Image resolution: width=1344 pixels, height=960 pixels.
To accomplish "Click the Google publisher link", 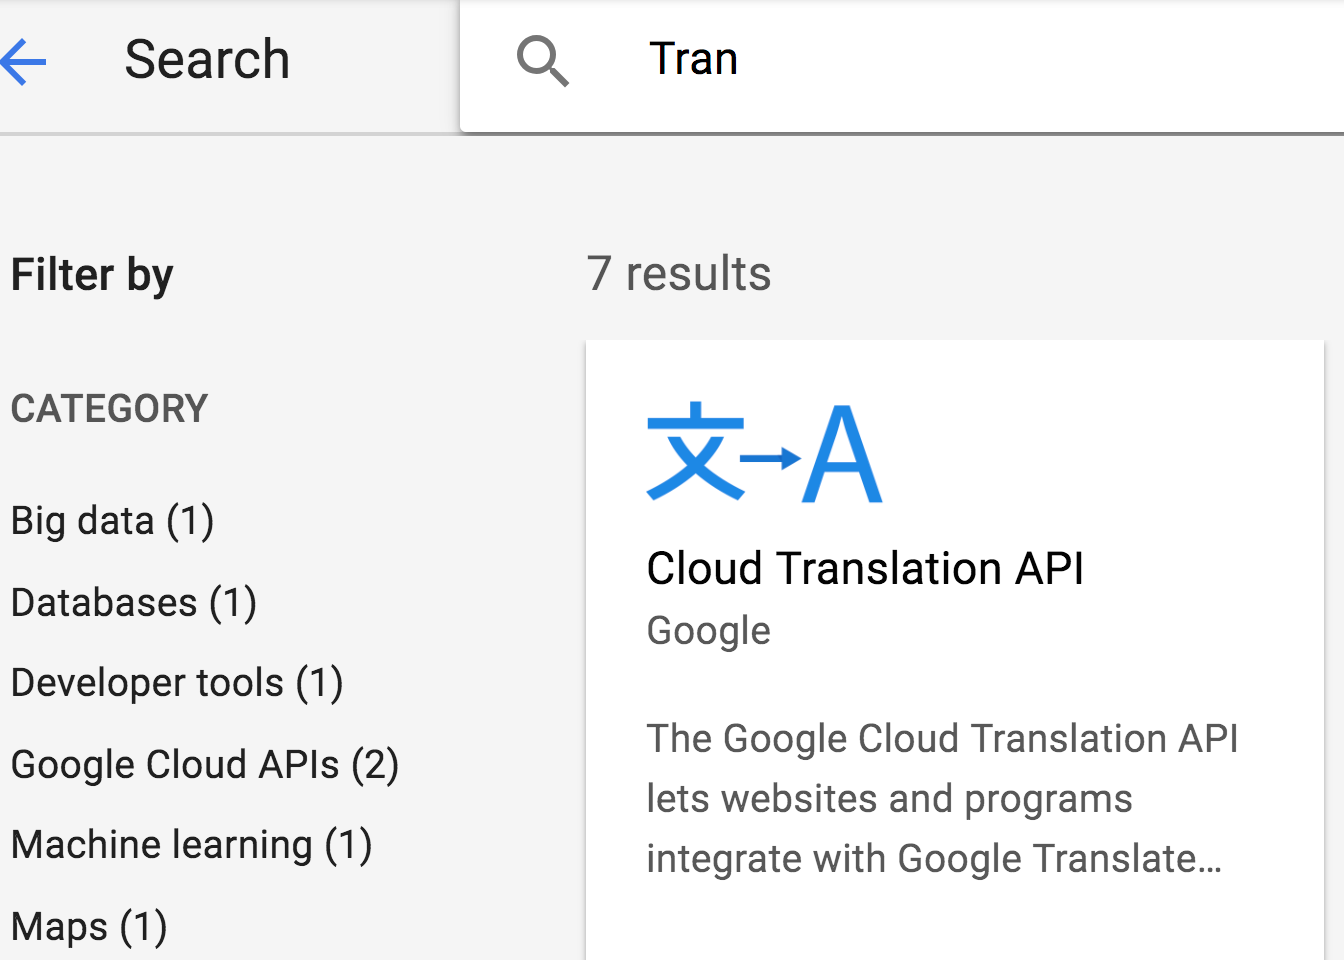I will [708, 630].
